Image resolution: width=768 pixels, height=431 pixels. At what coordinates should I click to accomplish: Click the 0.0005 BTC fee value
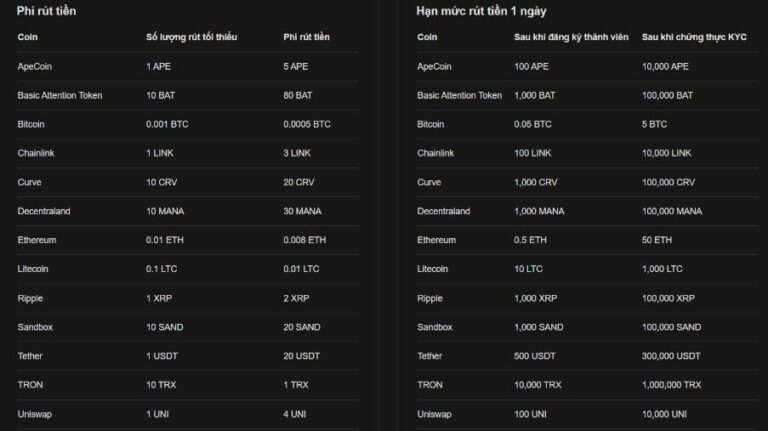coord(307,124)
